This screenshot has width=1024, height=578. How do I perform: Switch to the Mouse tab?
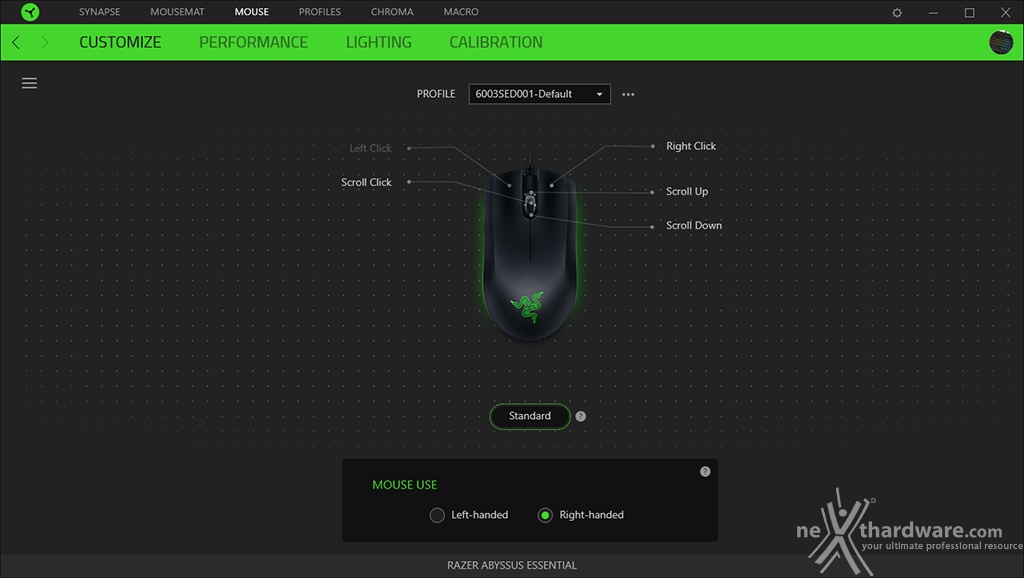251,12
